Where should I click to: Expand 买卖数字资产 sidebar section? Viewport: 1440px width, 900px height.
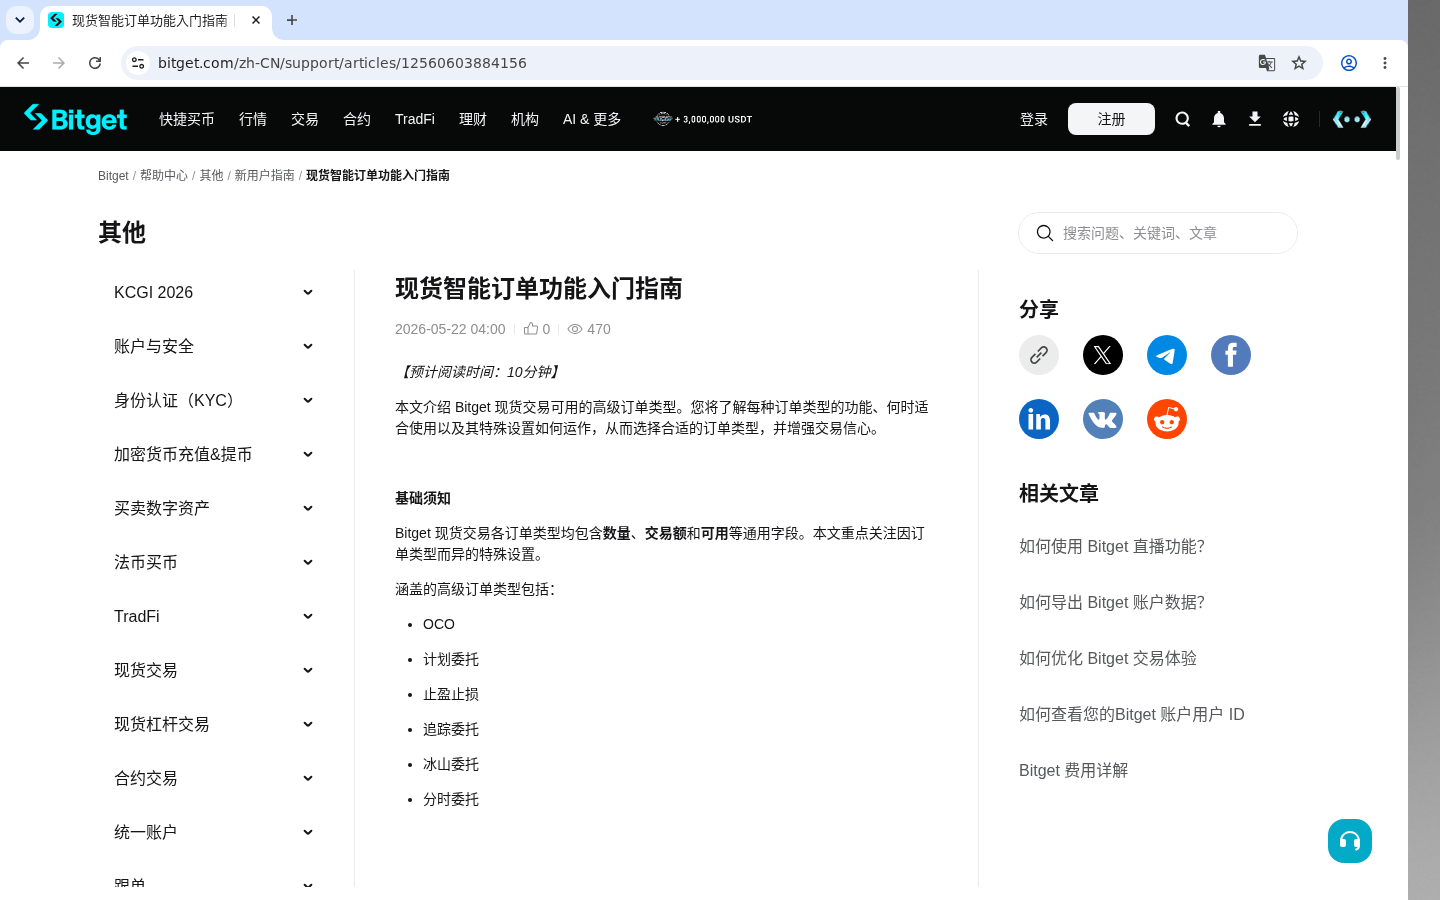pyautogui.click(x=214, y=508)
